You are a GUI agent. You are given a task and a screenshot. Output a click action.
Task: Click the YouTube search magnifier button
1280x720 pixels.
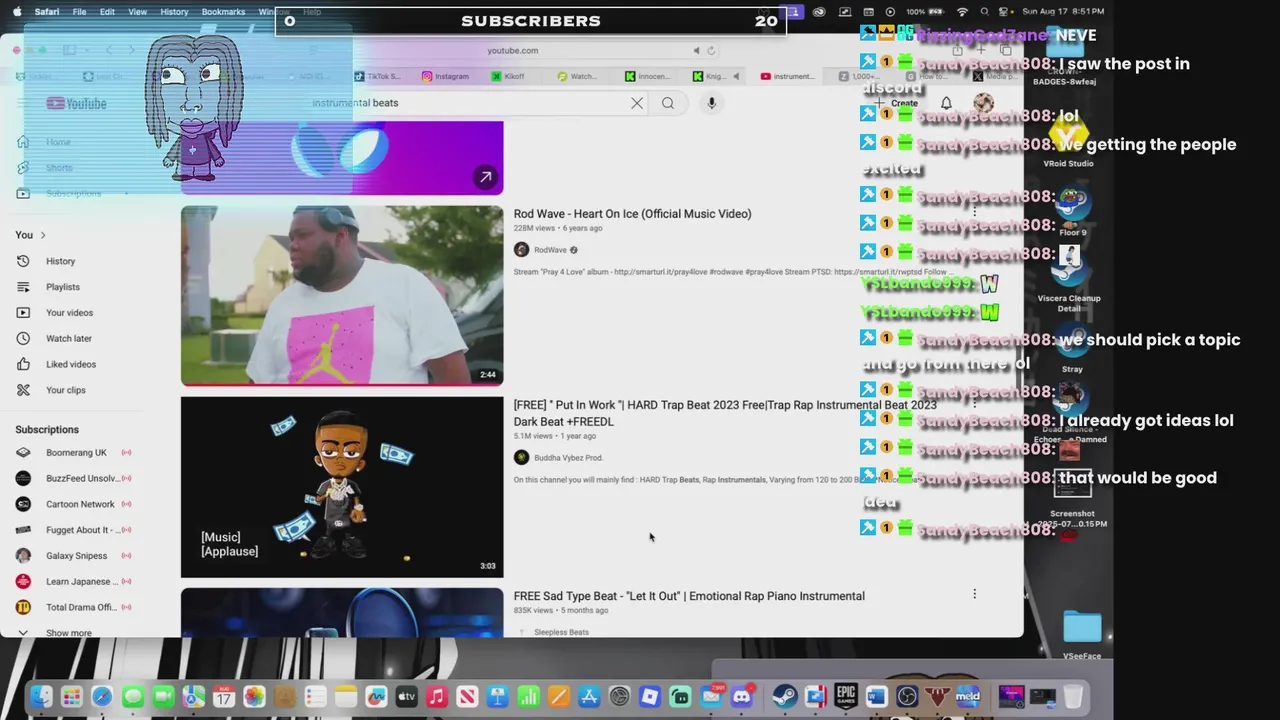tap(668, 103)
